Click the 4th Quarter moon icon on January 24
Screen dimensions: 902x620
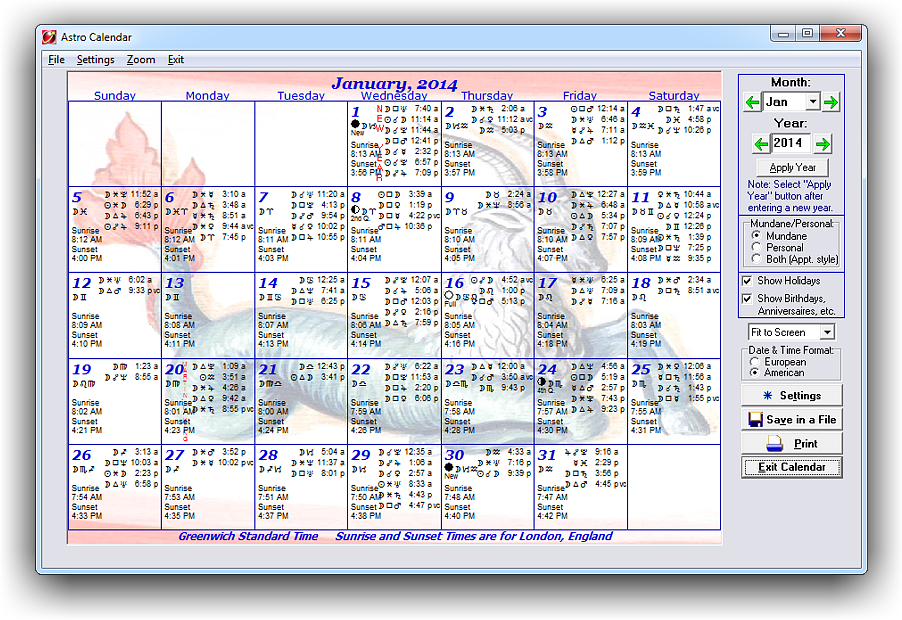[x=541, y=382]
